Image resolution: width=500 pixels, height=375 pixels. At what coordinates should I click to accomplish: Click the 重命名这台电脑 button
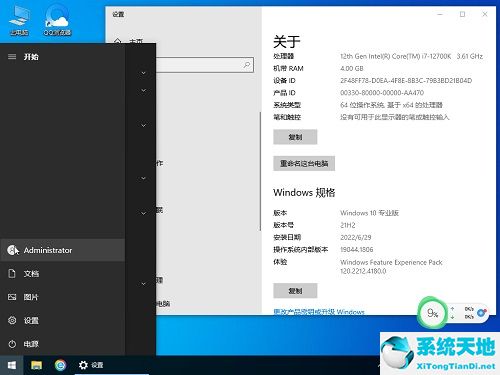pyautogui.click(x=304, y=163)
